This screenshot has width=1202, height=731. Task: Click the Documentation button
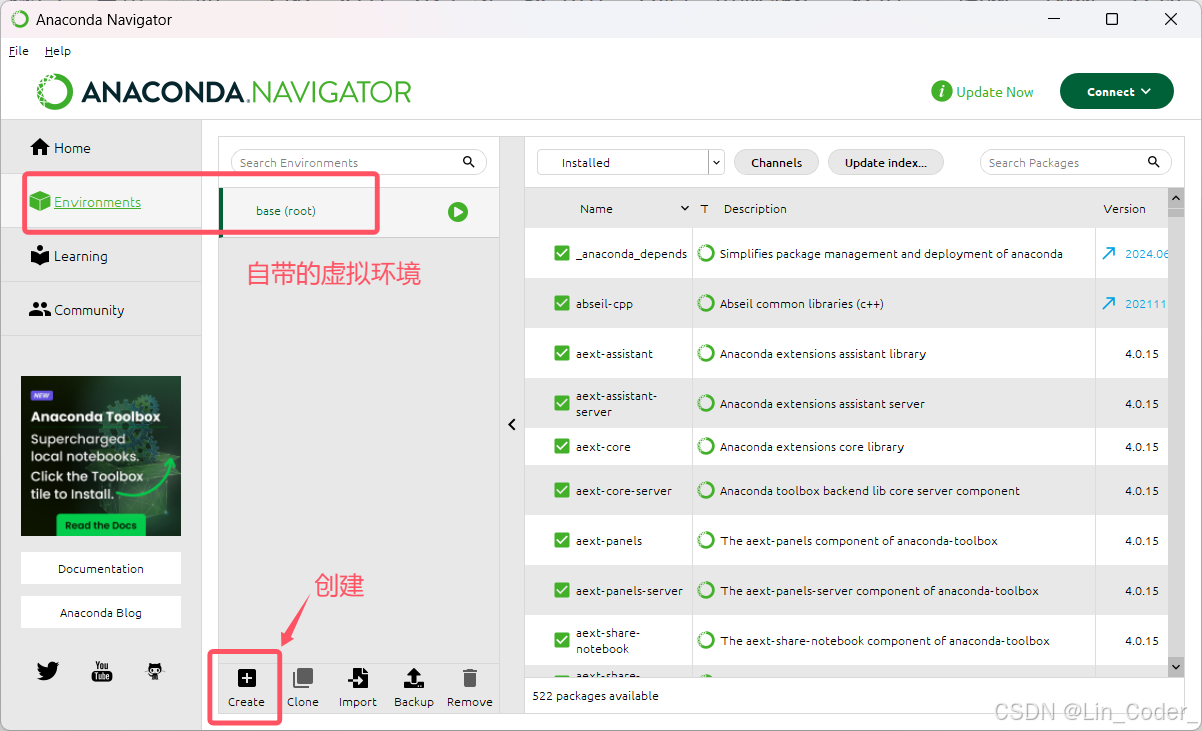(x=101, y=568)
